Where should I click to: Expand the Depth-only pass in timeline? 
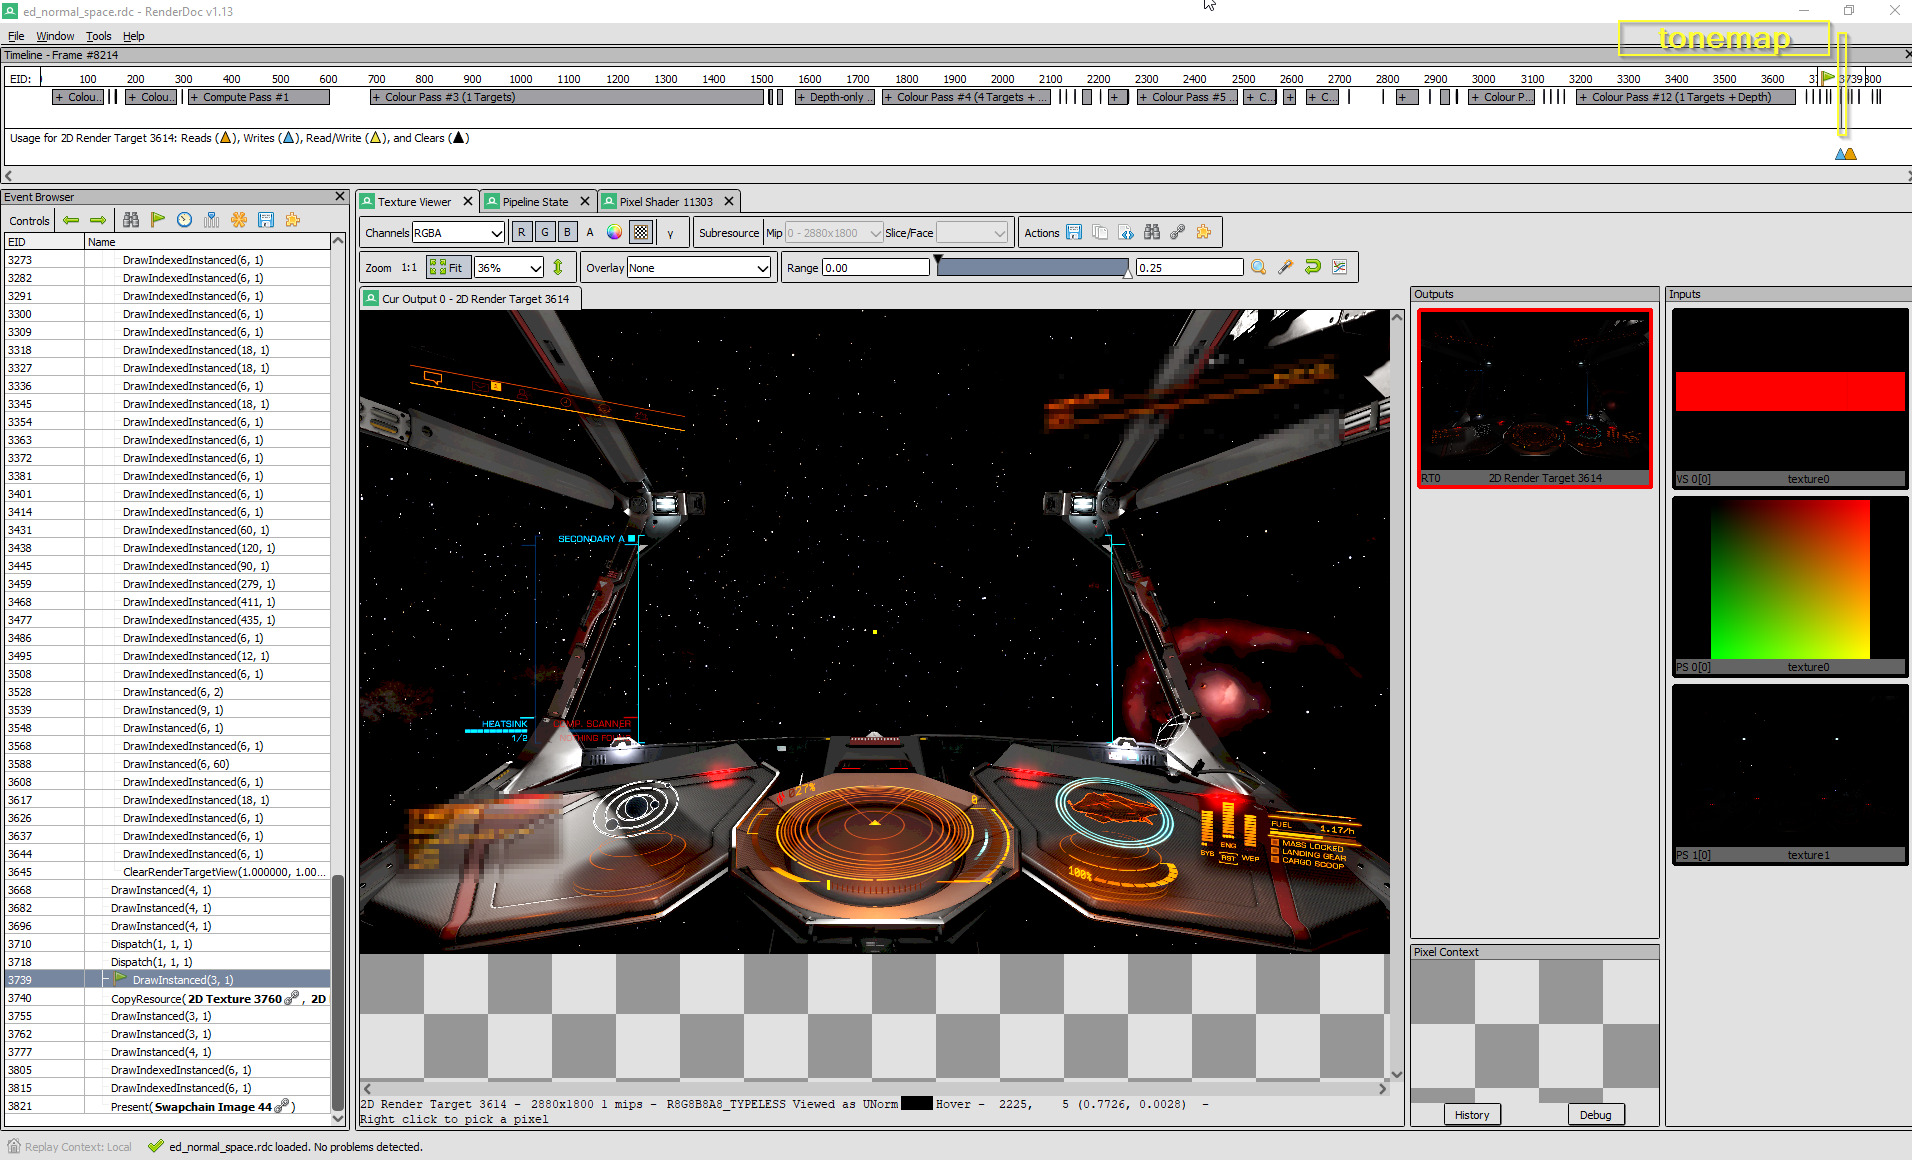834,97
